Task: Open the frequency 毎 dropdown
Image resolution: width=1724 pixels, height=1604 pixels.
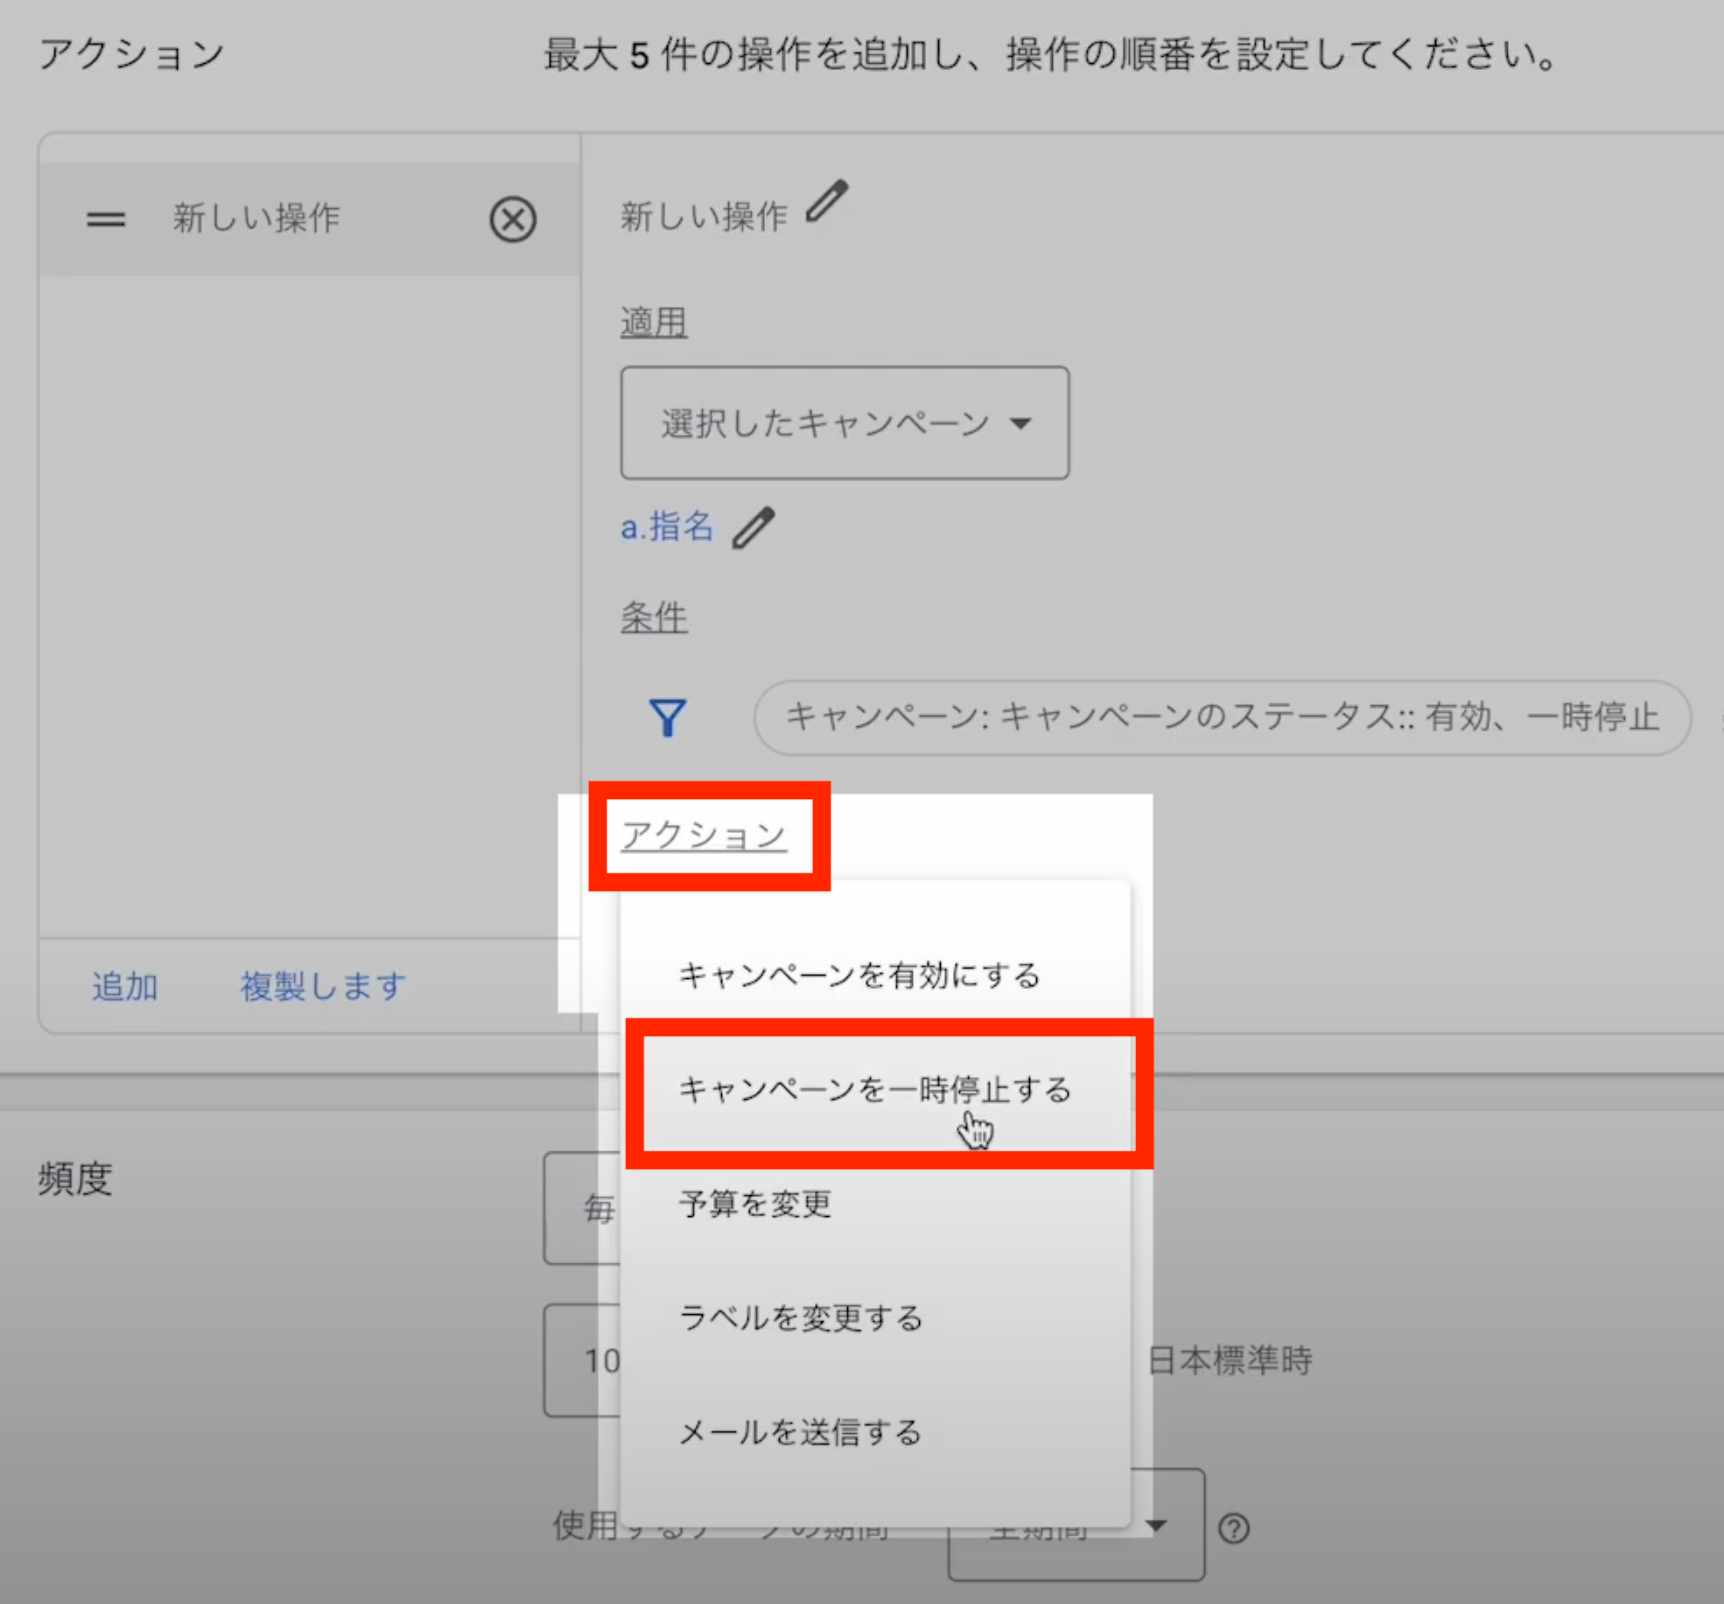Action: point(583,1209)
